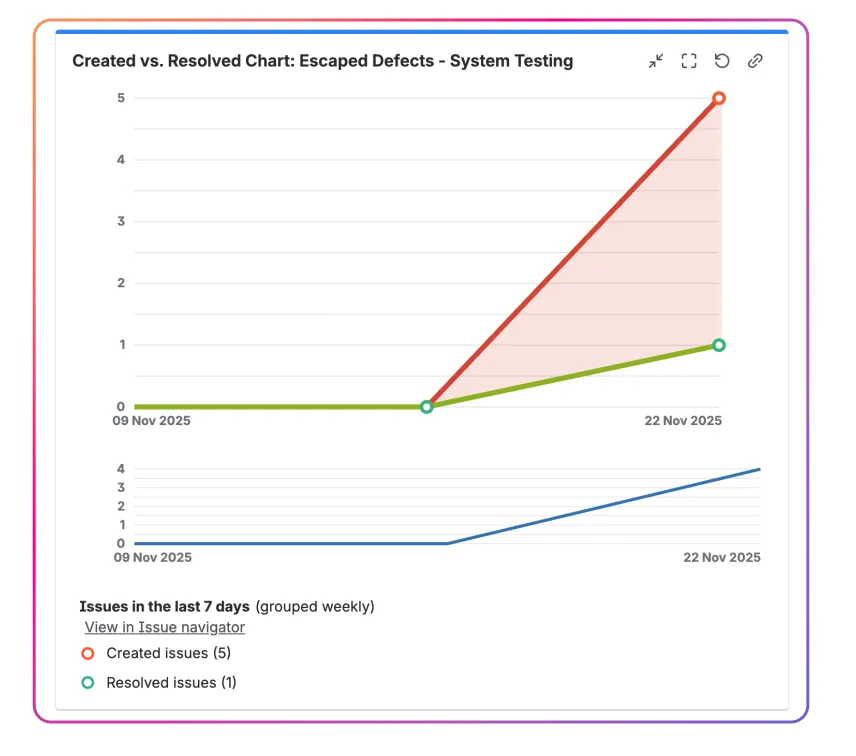Refresh the Created vs. Resolved chart data
The width and height of the screenshot is (856, 756).
[x=721, y=61]
